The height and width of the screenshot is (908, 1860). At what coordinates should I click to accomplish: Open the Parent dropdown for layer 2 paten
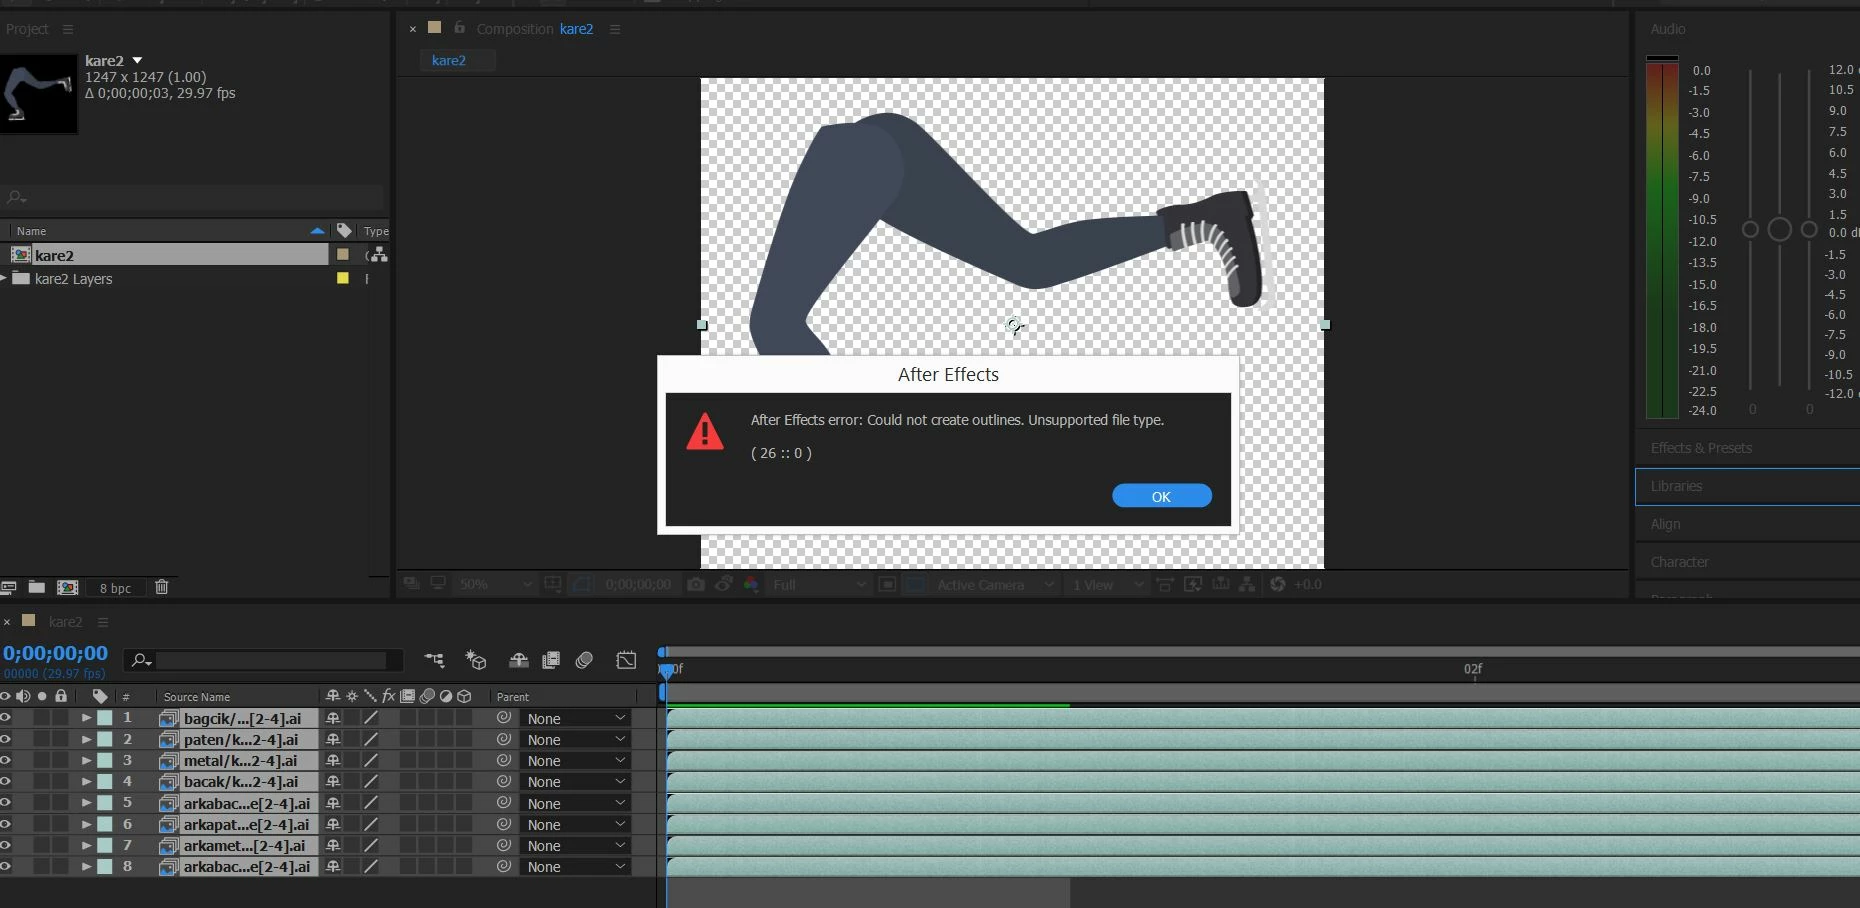[576, 740]
